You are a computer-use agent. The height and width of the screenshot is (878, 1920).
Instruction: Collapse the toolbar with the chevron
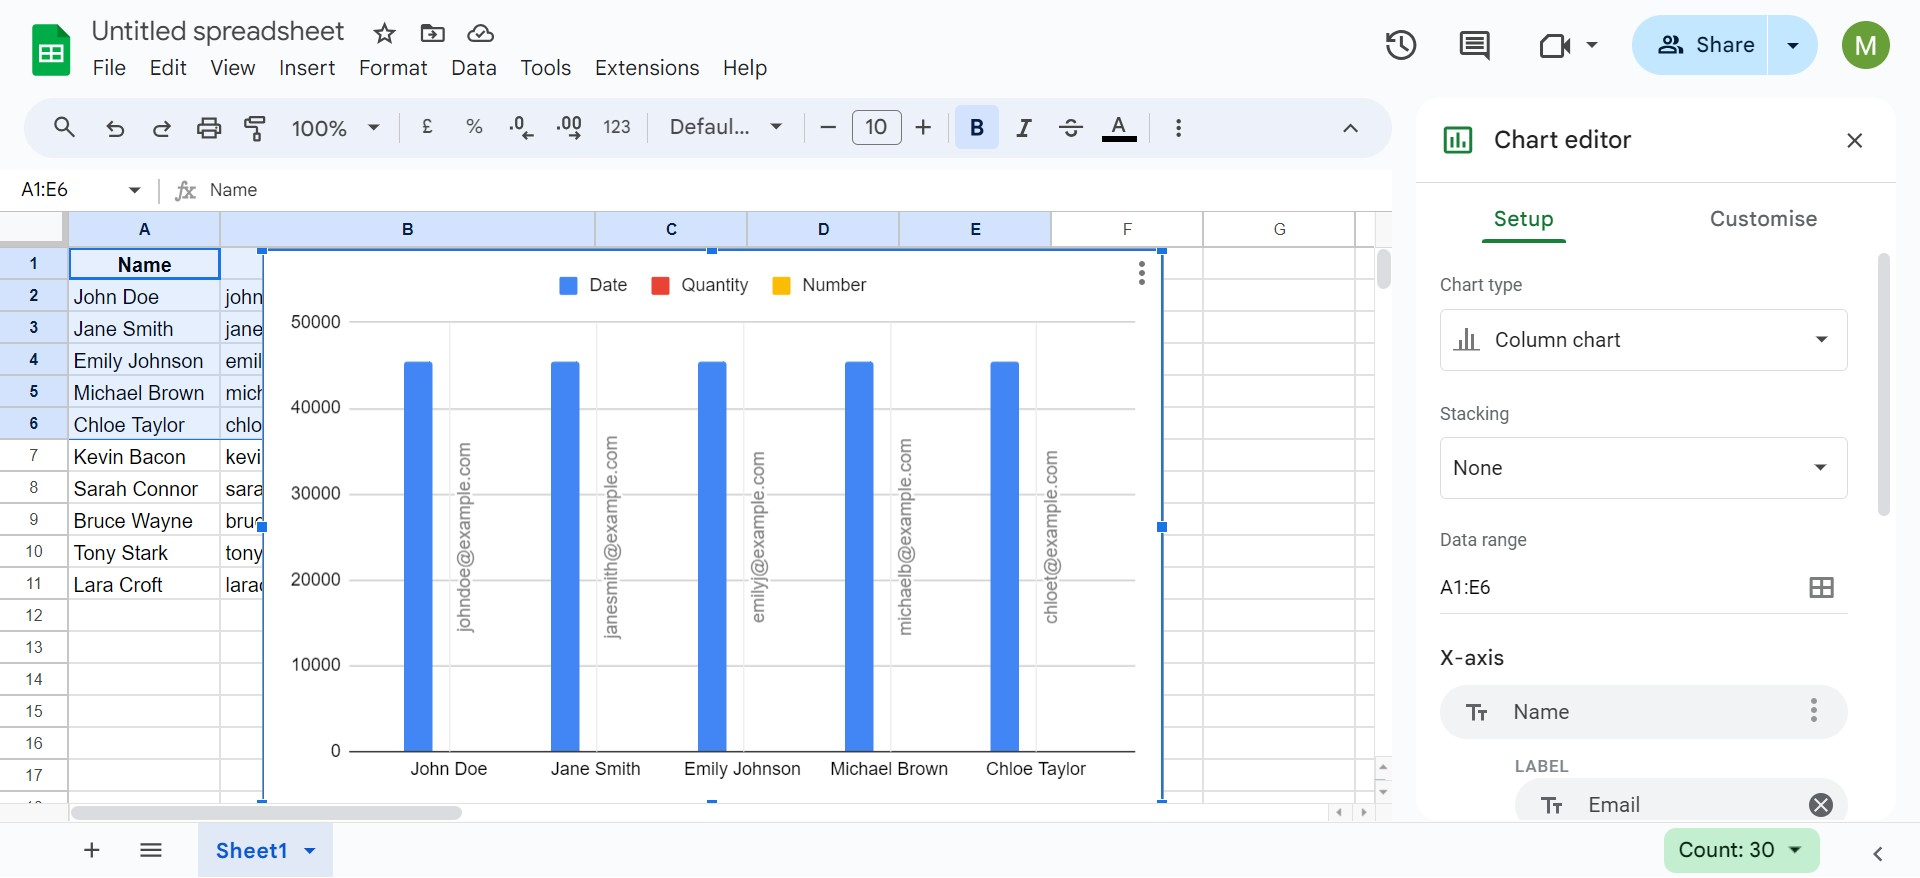tap(1350, 128)
